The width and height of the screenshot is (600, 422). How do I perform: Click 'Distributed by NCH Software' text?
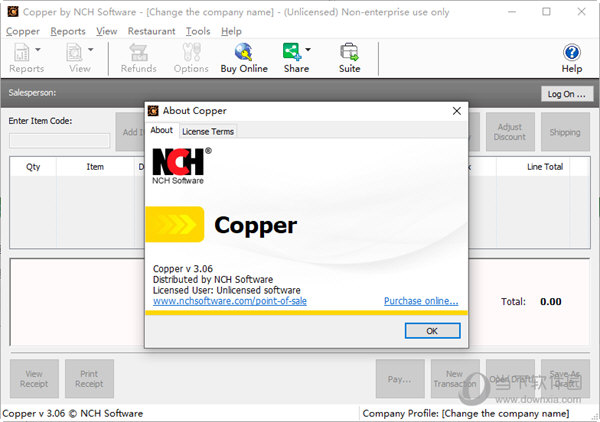point(213,279)
